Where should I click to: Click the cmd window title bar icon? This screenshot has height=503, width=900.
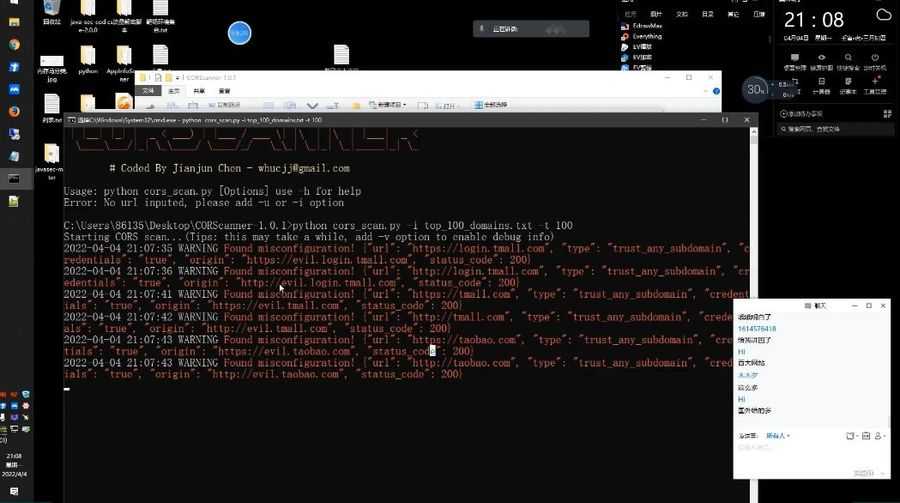pyautogui.click(x=71, y=120)
